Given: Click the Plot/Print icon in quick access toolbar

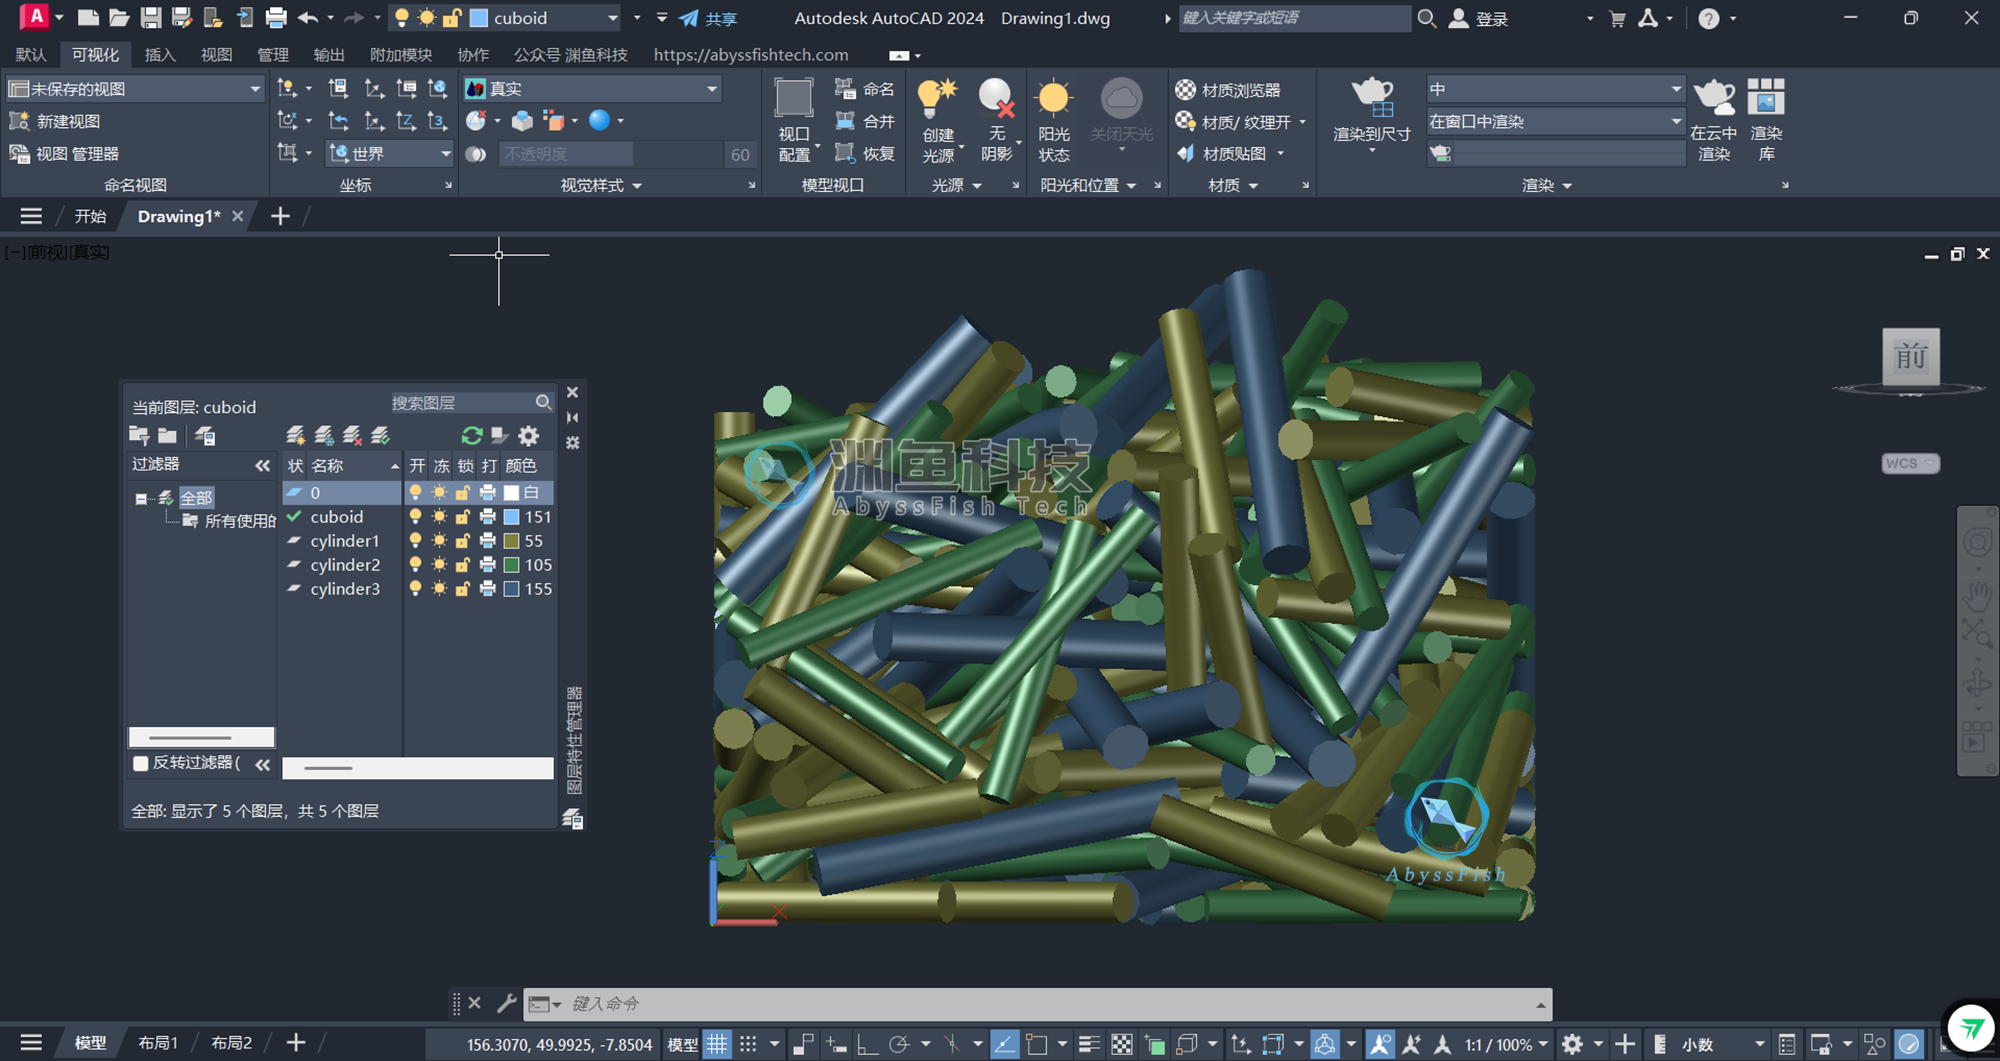Looking at the screenshot, I should point(276,18).
